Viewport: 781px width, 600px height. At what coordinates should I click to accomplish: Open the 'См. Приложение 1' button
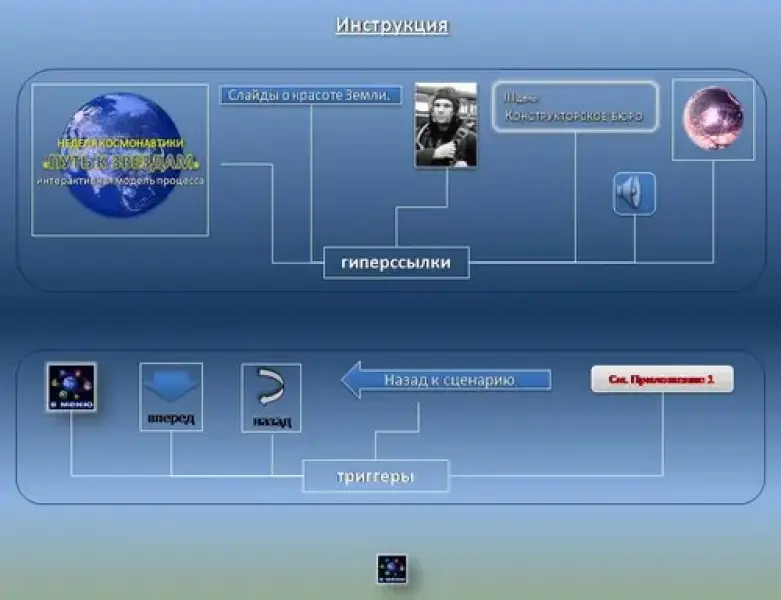pyautogui.click(x=662, y=380)
